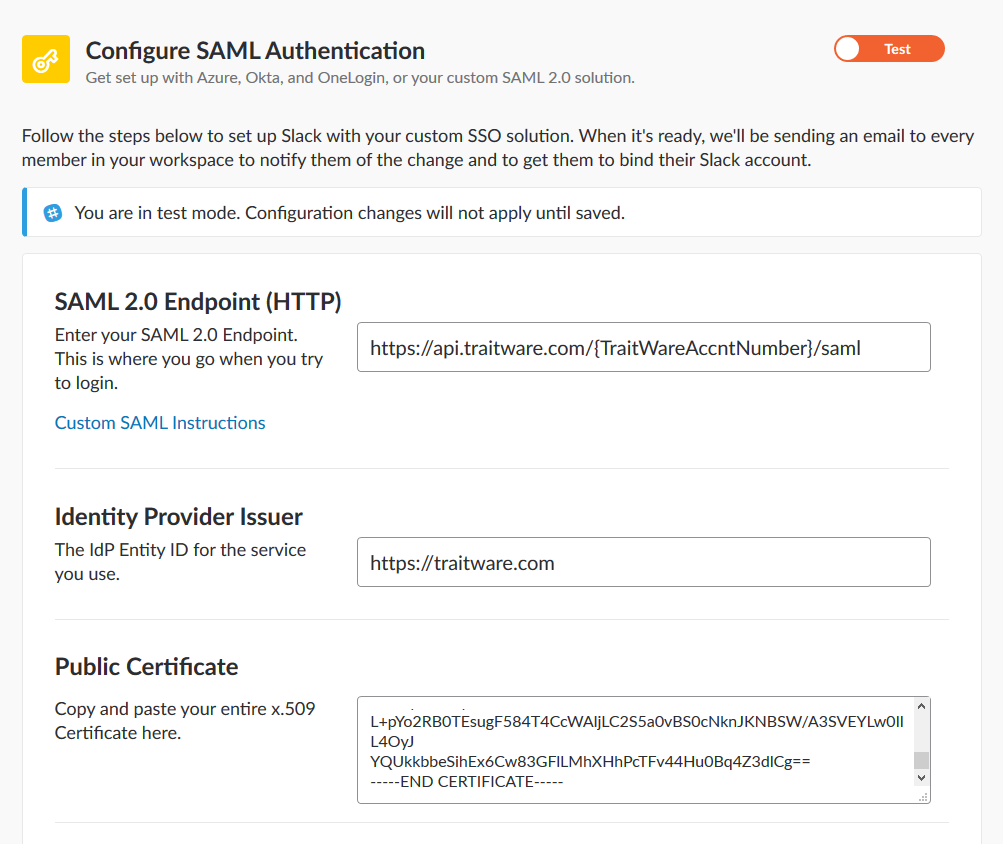Click the certificate textarea resize handle
Screen dimensions: 1003x844
pyautogui.click(x=923, y=797)
